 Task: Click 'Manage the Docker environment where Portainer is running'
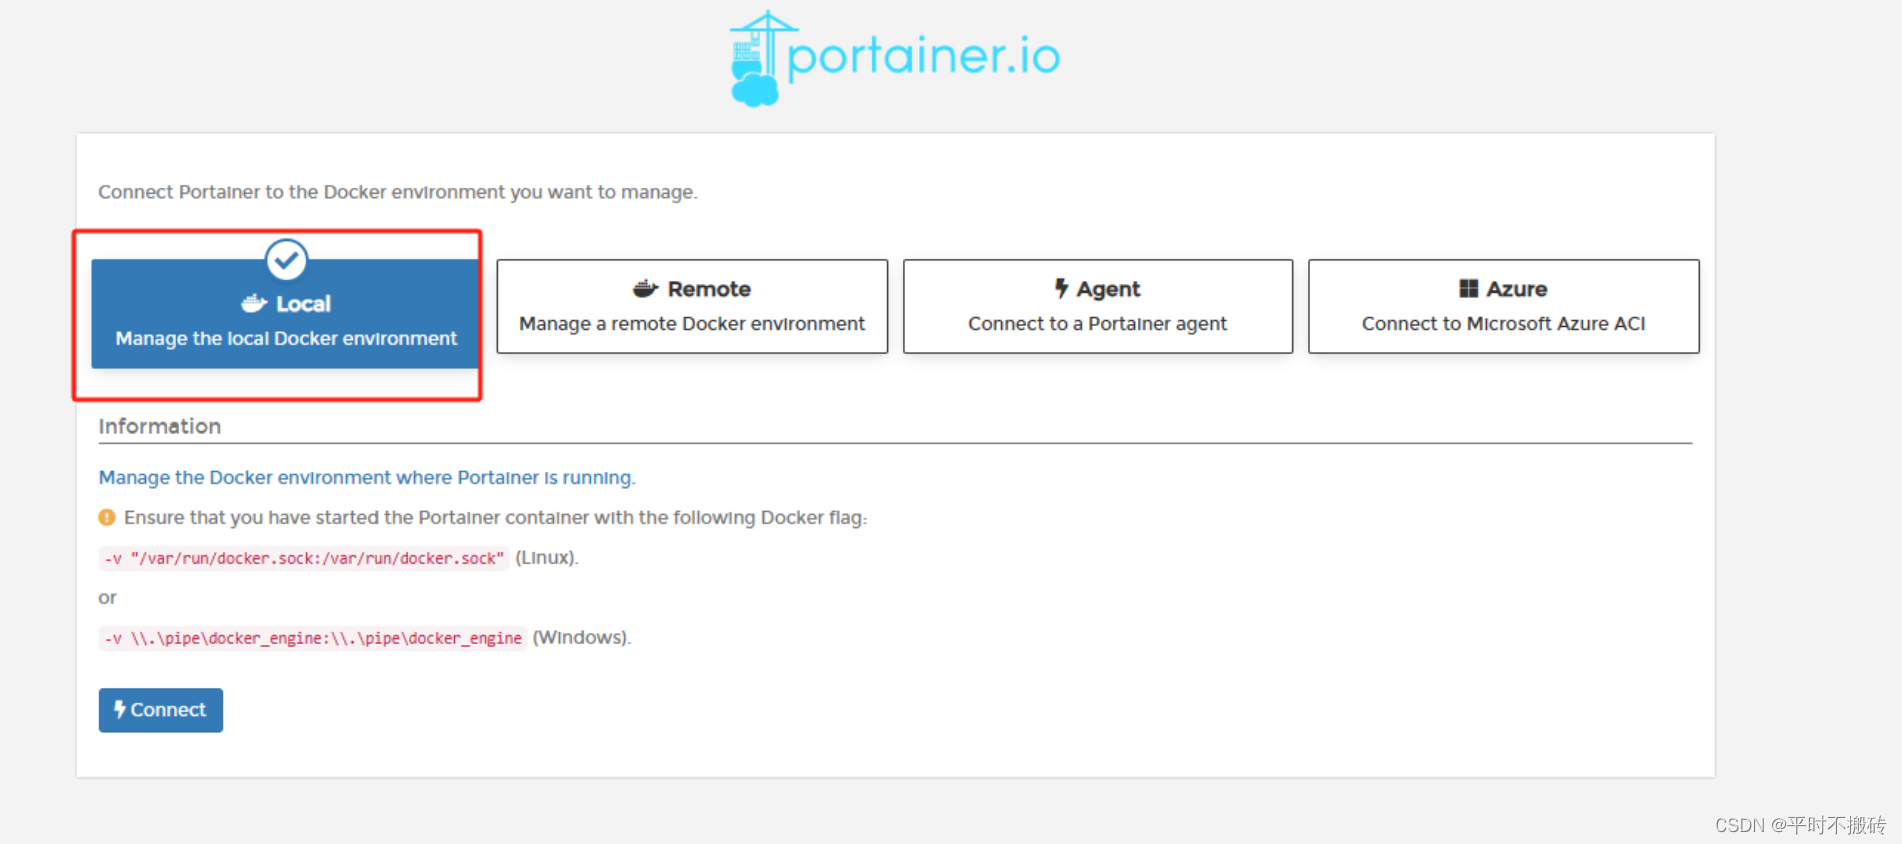[x=367, y=478]
